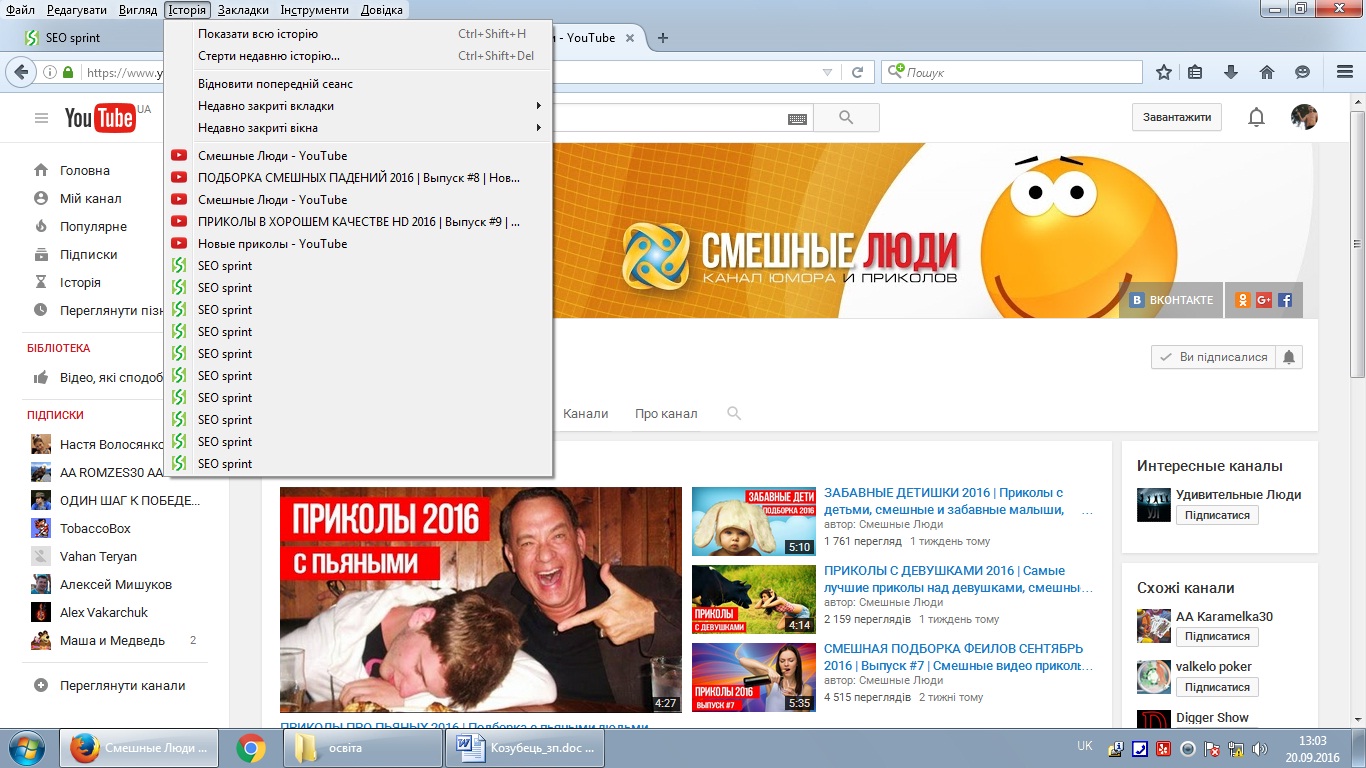Image resolution: width=1366 pixels, height=768 pixels.
Task: Click the channel search magnifier icon
Action: pos(734,413)
